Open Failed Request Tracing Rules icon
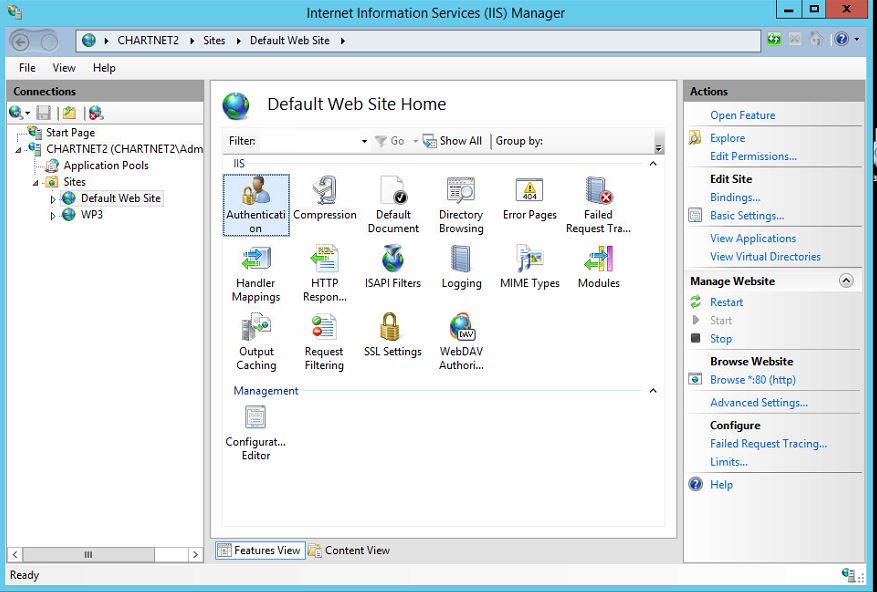877x592 pixels. pos(598,205)
